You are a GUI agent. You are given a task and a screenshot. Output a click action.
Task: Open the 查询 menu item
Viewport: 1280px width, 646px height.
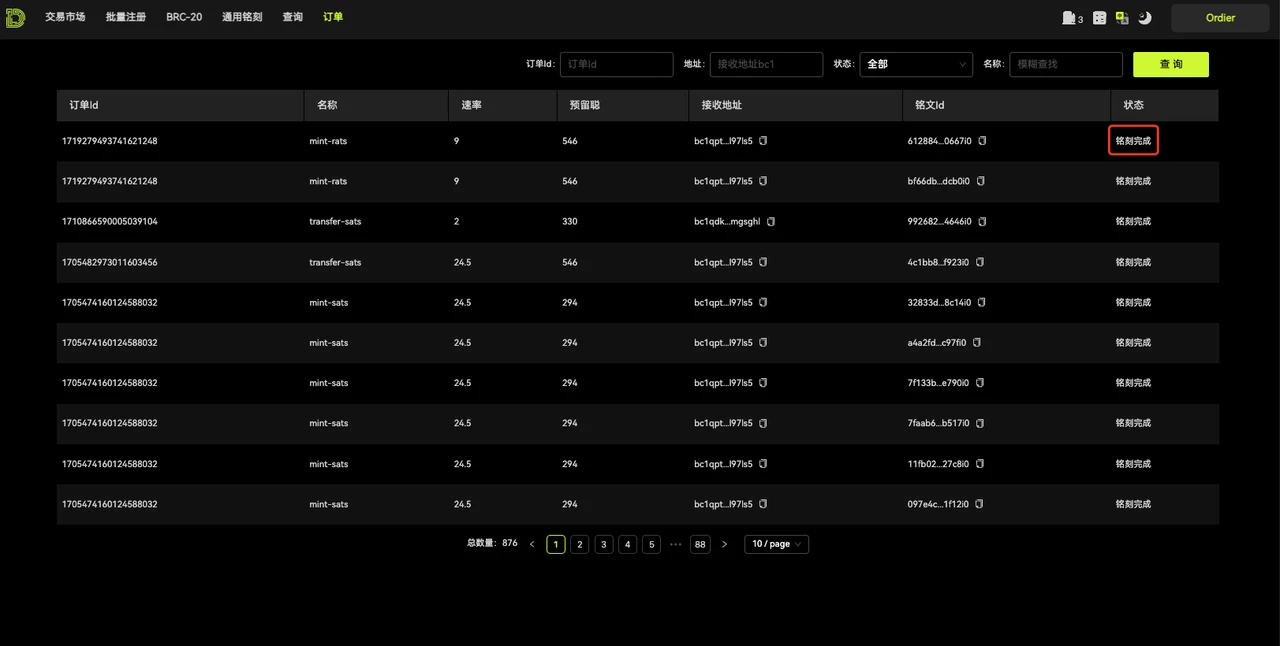click(x=293, y=17)
